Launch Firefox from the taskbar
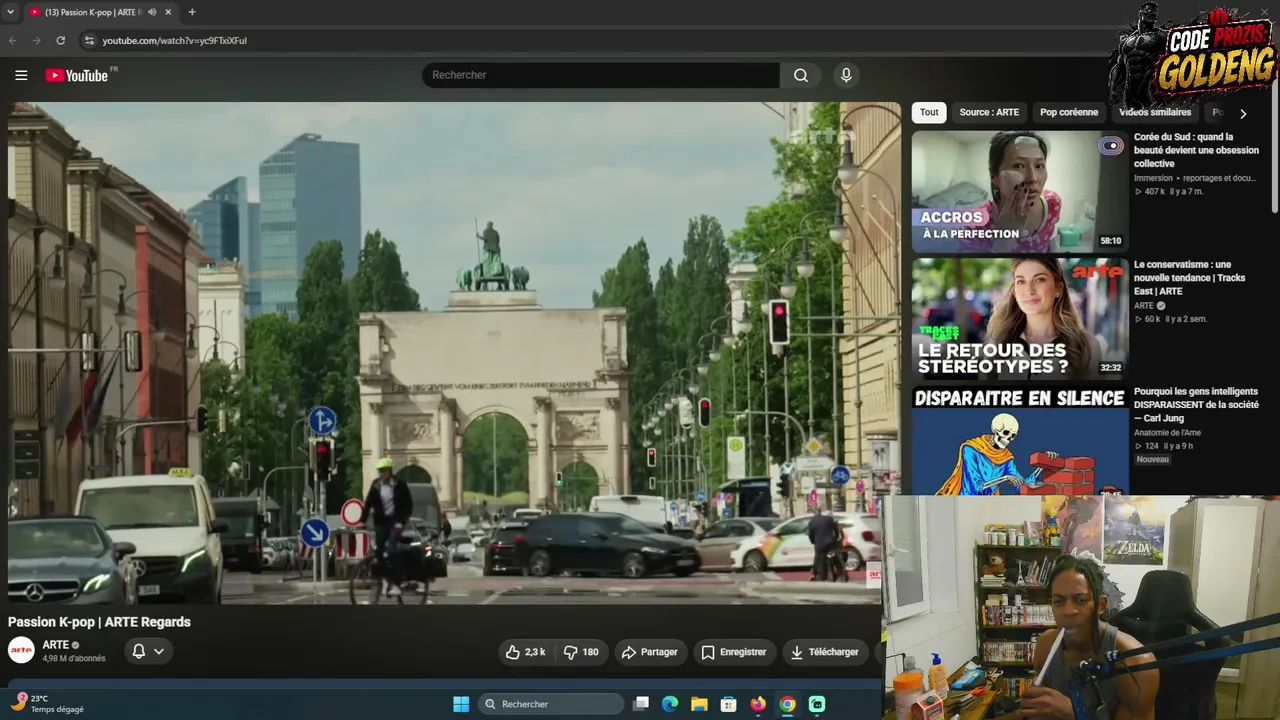 pyautogui.click(x=758, y=704)
